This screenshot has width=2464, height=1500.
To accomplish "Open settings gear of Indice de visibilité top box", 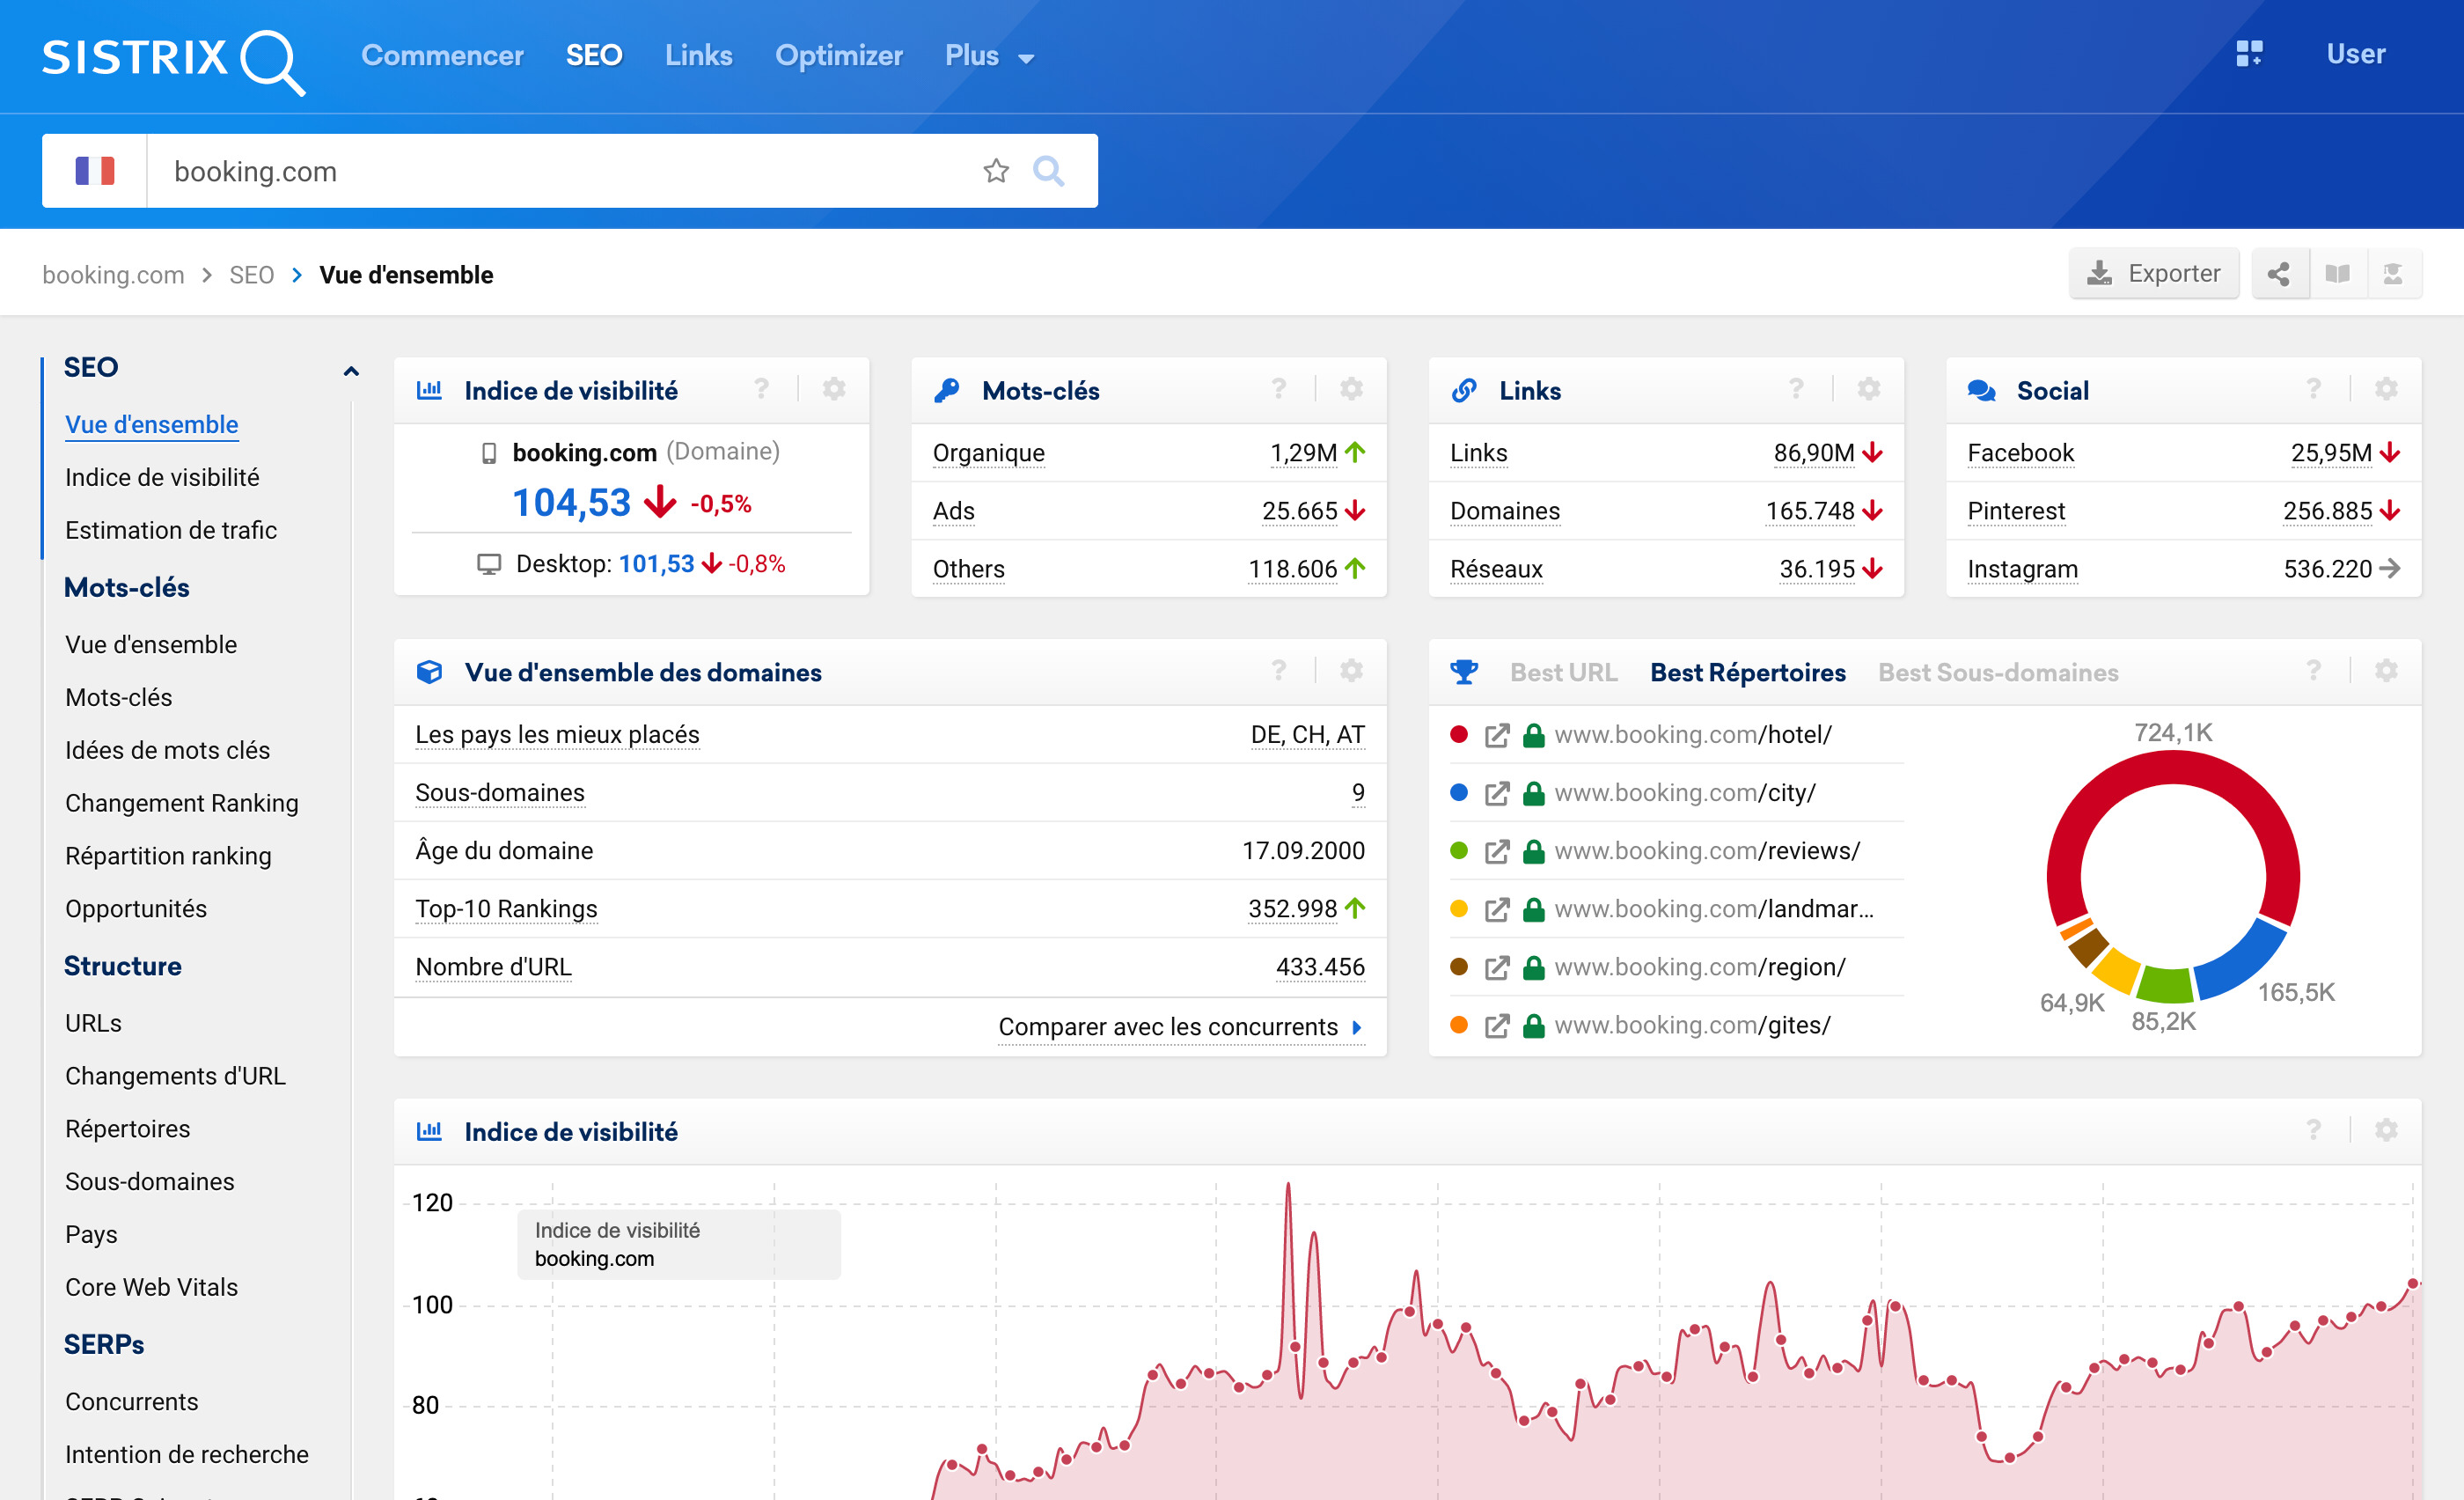I will (x=834, y=389).
